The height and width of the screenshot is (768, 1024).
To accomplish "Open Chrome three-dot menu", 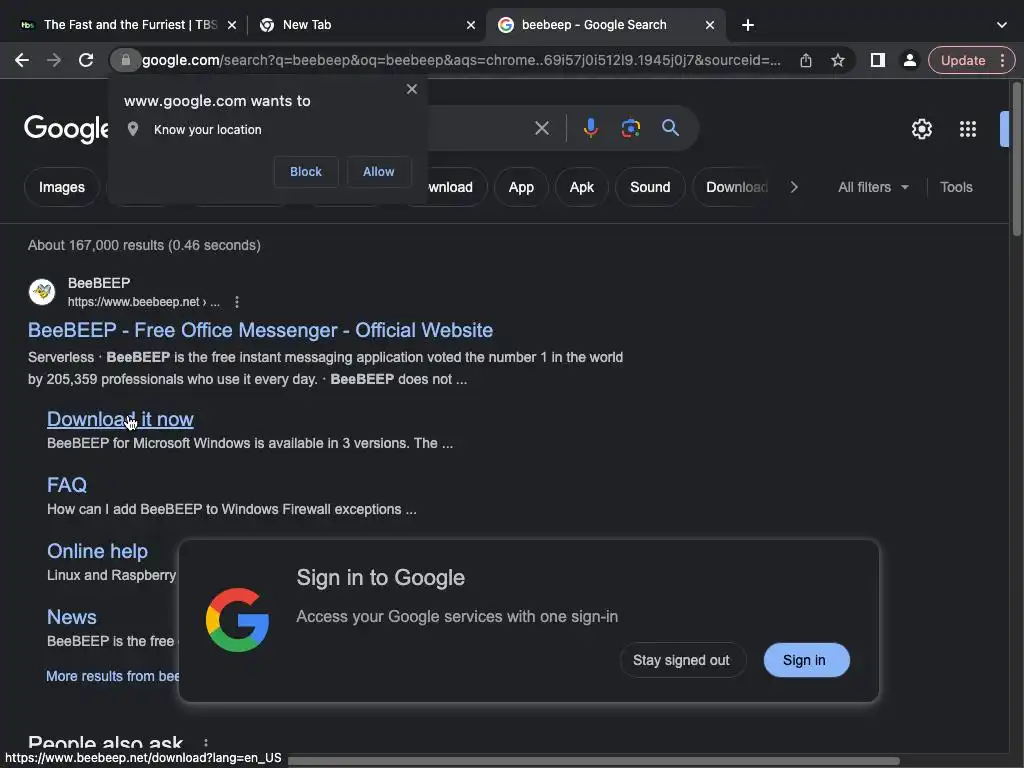I will [x=1002, y=60].
